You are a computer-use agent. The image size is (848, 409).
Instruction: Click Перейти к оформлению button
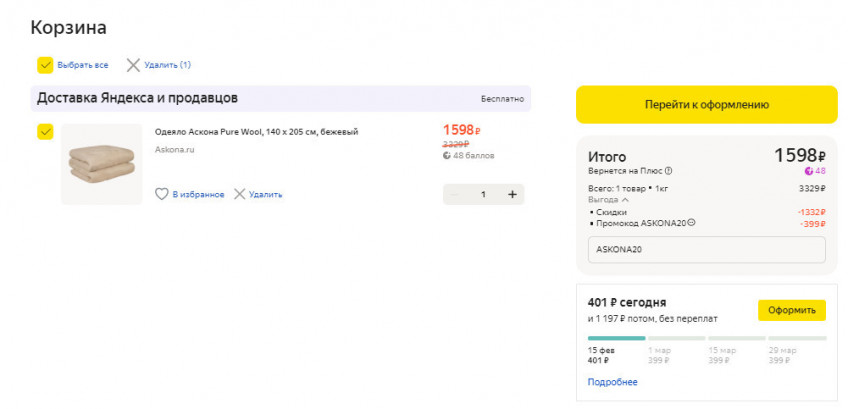(706, 104)
